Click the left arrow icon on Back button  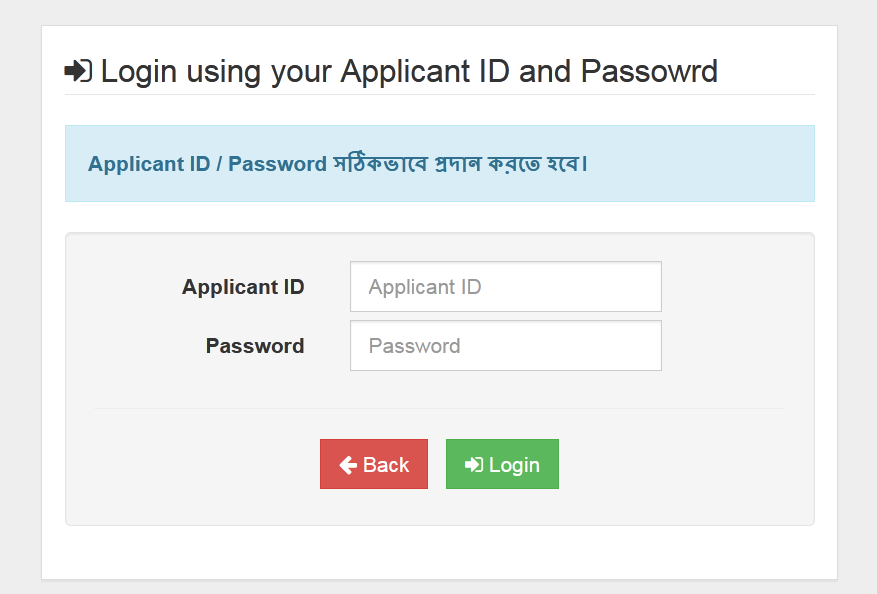pyautogui.click(x=348, y=465)
